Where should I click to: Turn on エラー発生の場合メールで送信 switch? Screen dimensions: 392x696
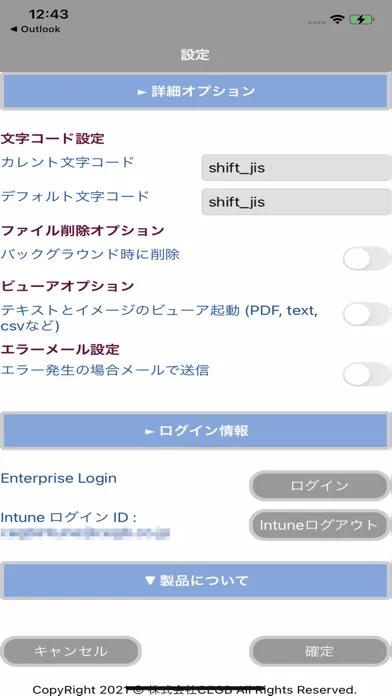[x=367, y=374]
